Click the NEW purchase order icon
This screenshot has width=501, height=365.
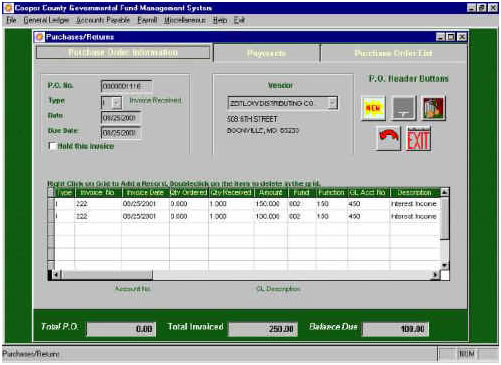pos(373,108)
